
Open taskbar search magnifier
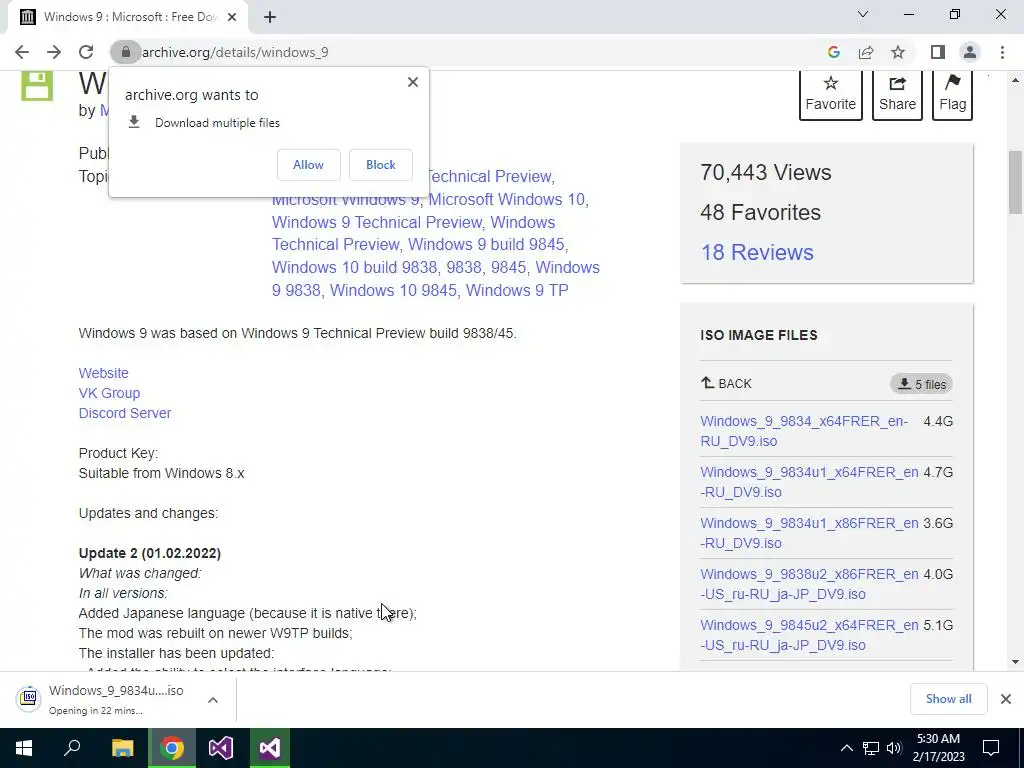pos(72,748)
